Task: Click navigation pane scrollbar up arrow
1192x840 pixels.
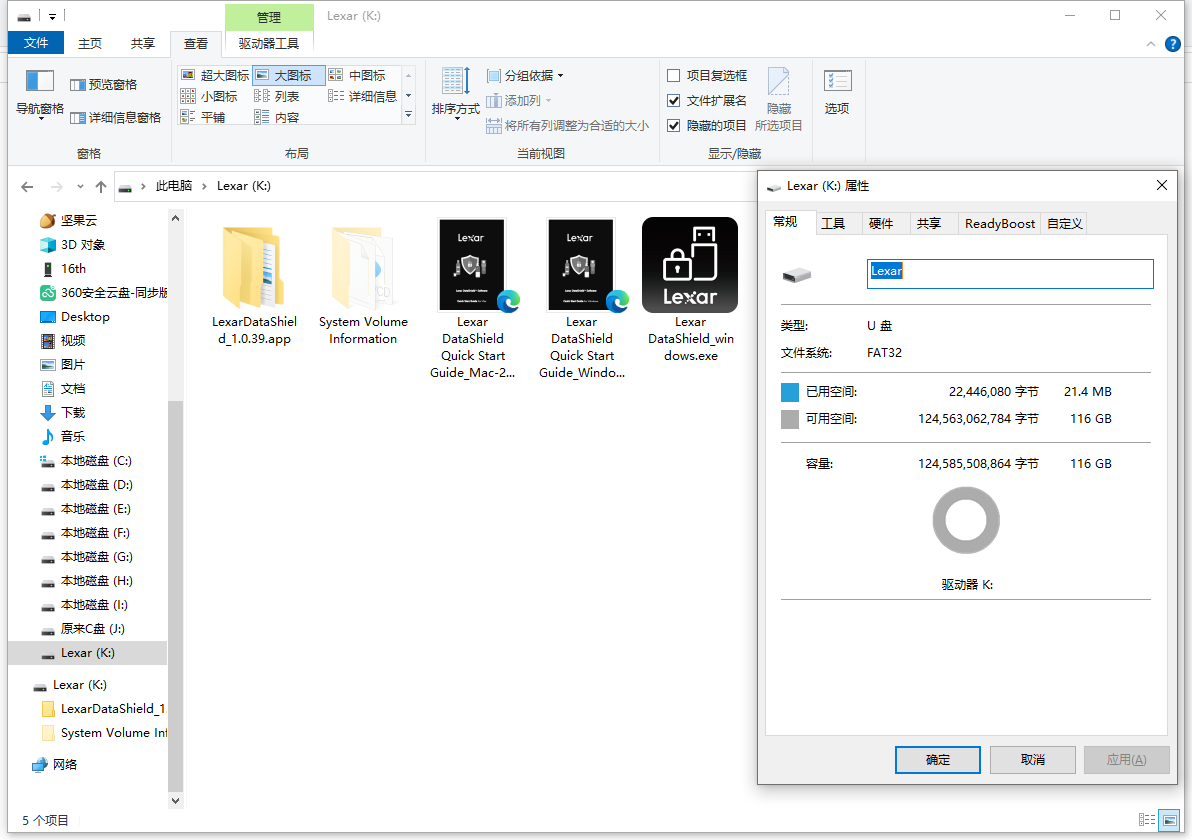Action: click(x=176, y=218)
